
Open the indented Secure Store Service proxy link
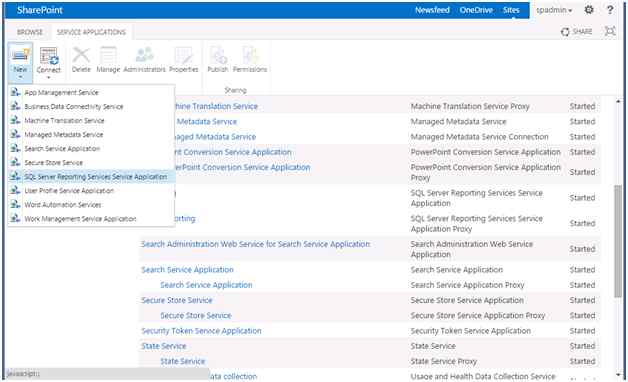196,316
